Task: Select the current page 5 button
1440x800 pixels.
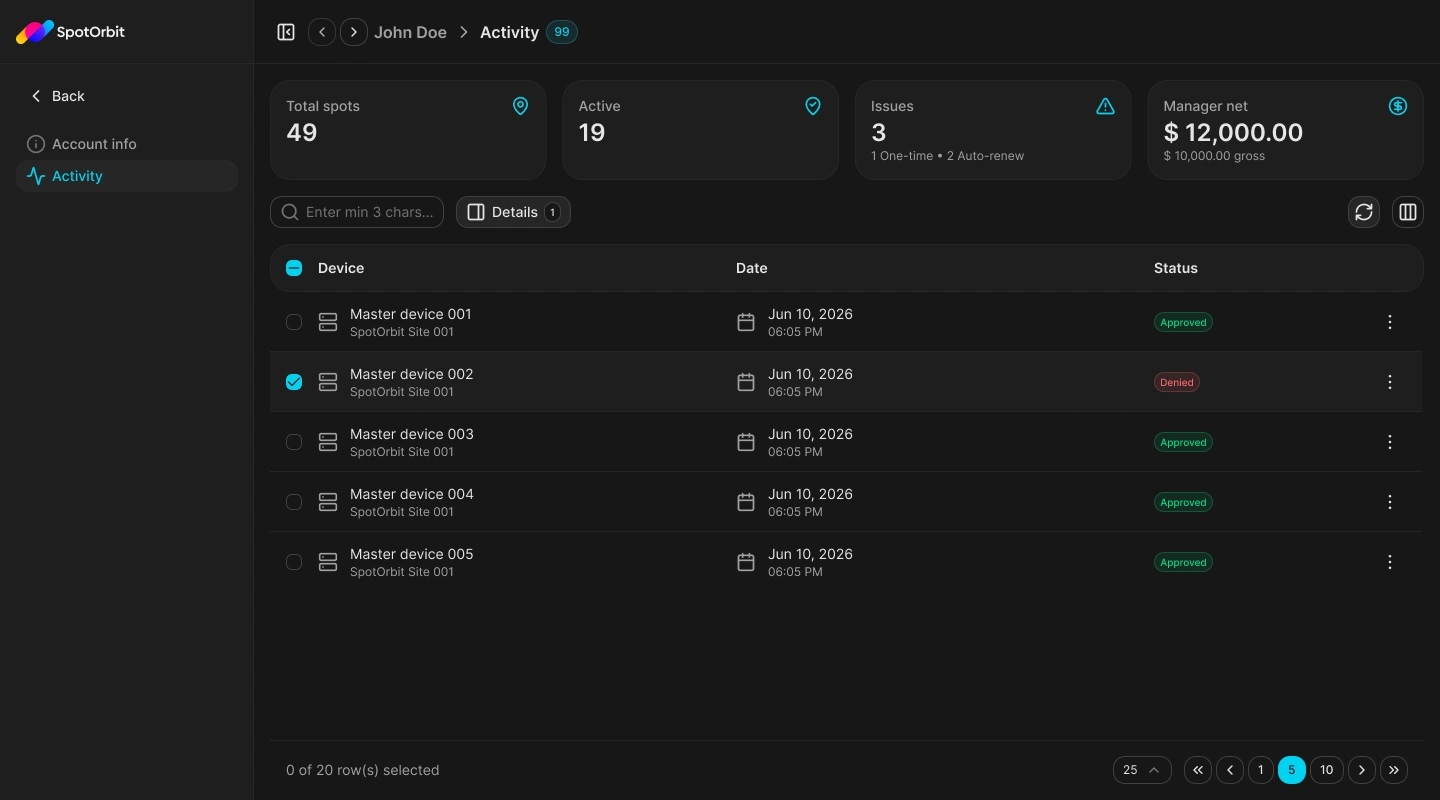Action: (x=1292, y=770)
